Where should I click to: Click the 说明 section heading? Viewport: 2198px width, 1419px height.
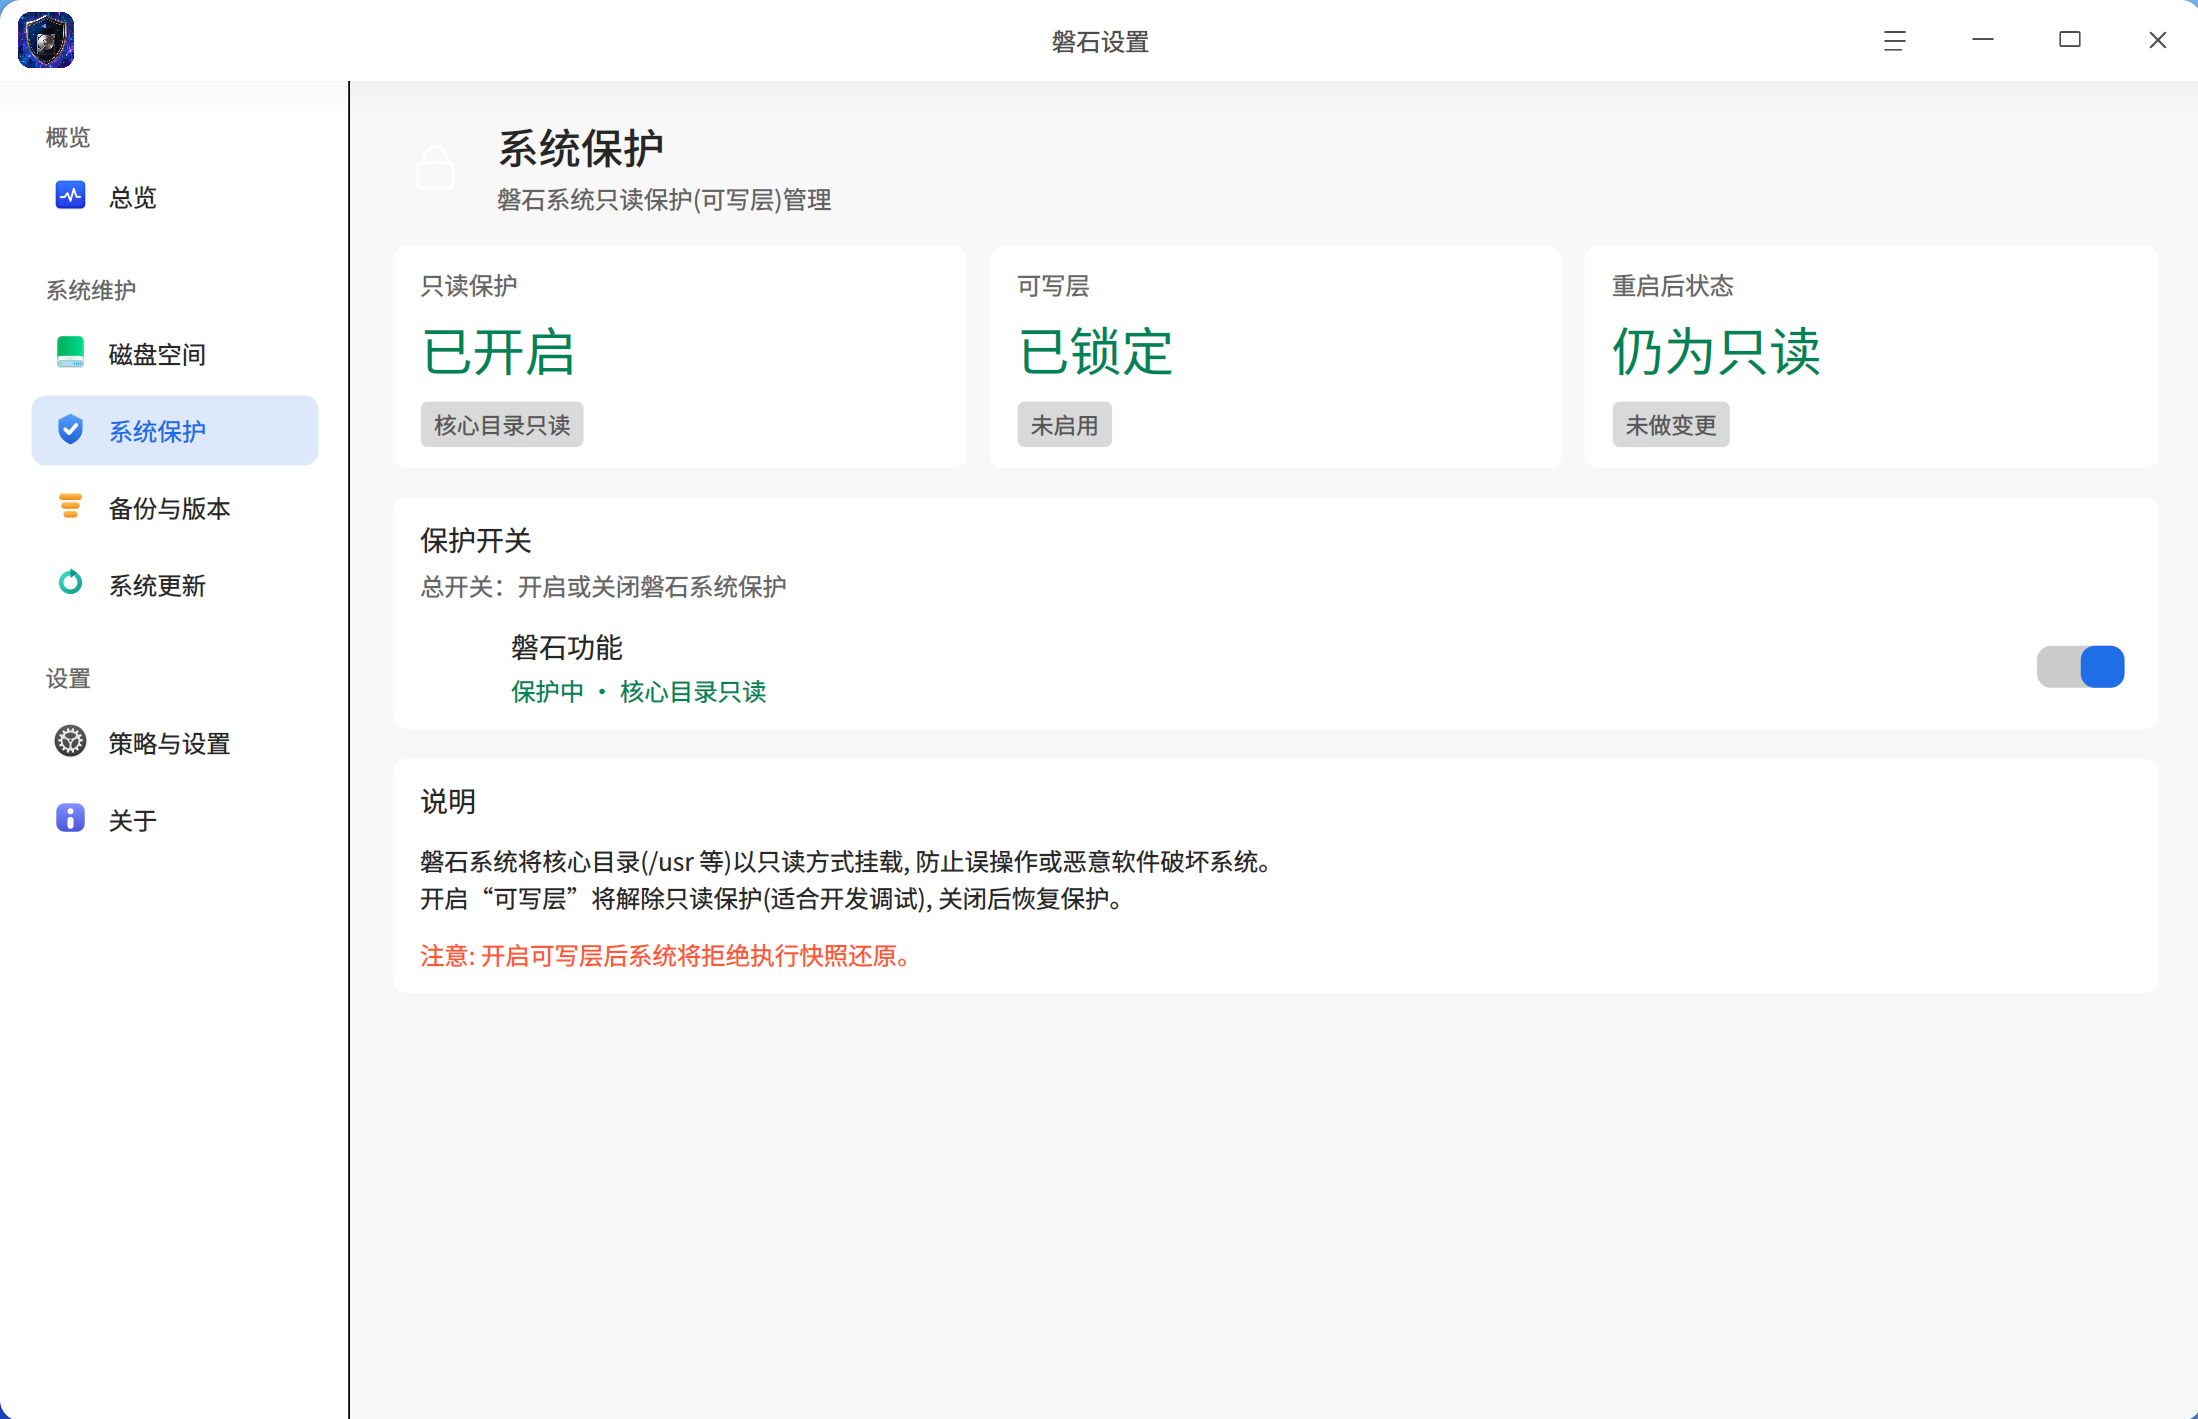(x=448, y=801)
